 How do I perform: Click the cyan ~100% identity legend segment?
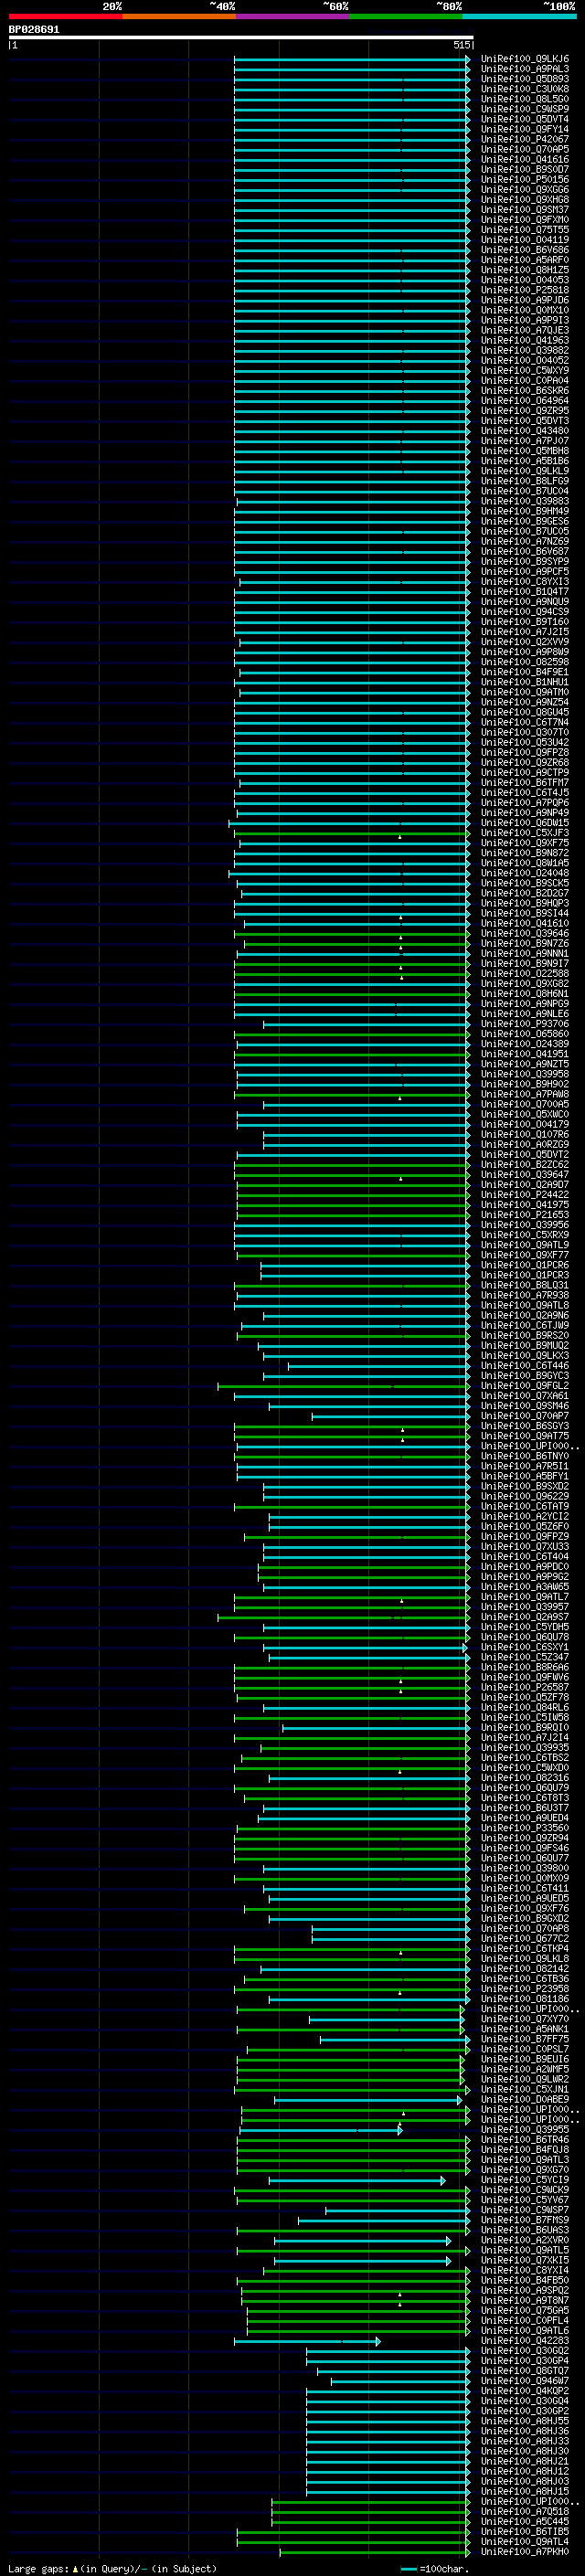coord(519,16)
